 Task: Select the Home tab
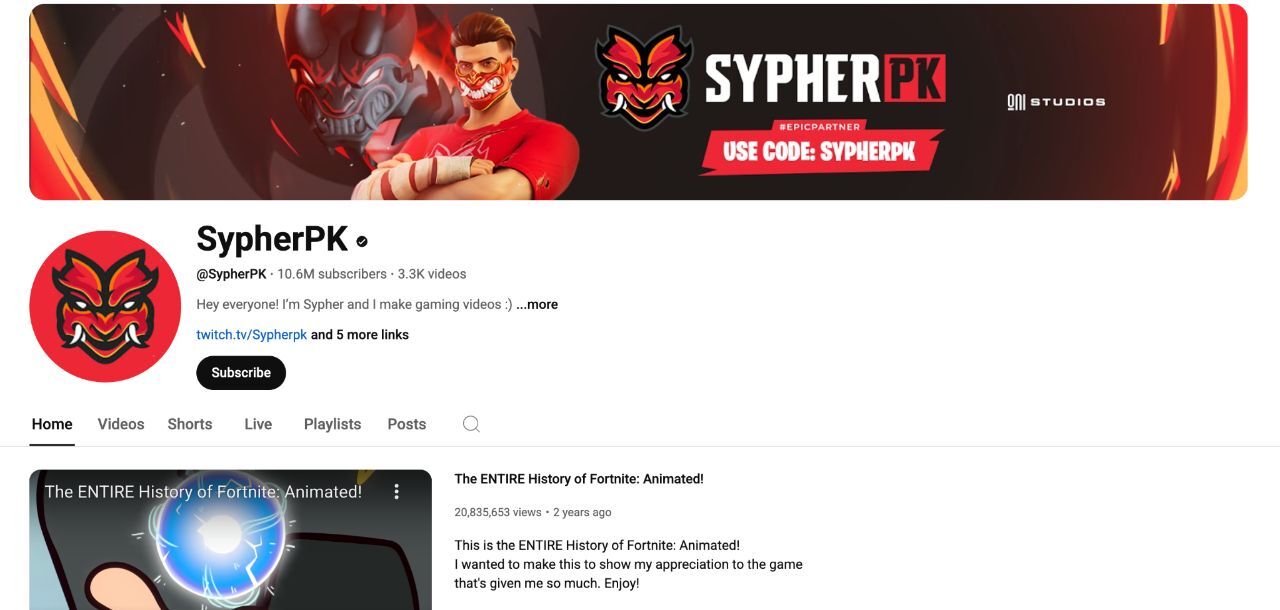pos(52,424)
